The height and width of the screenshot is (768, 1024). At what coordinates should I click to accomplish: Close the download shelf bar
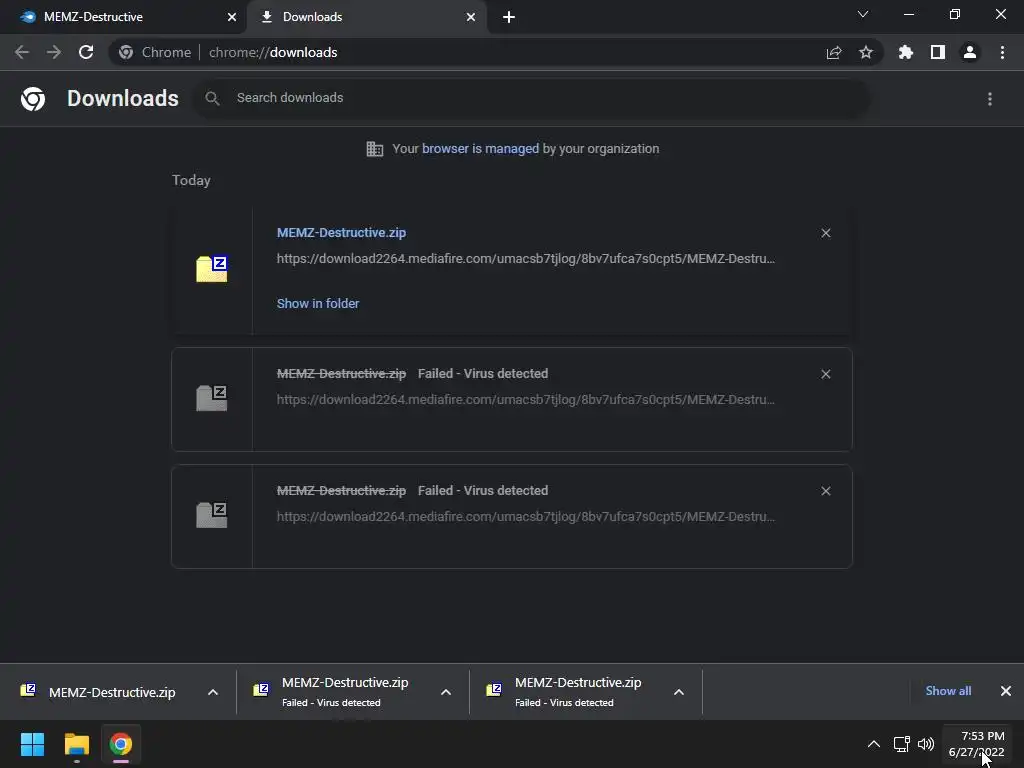click(1006, 691)
